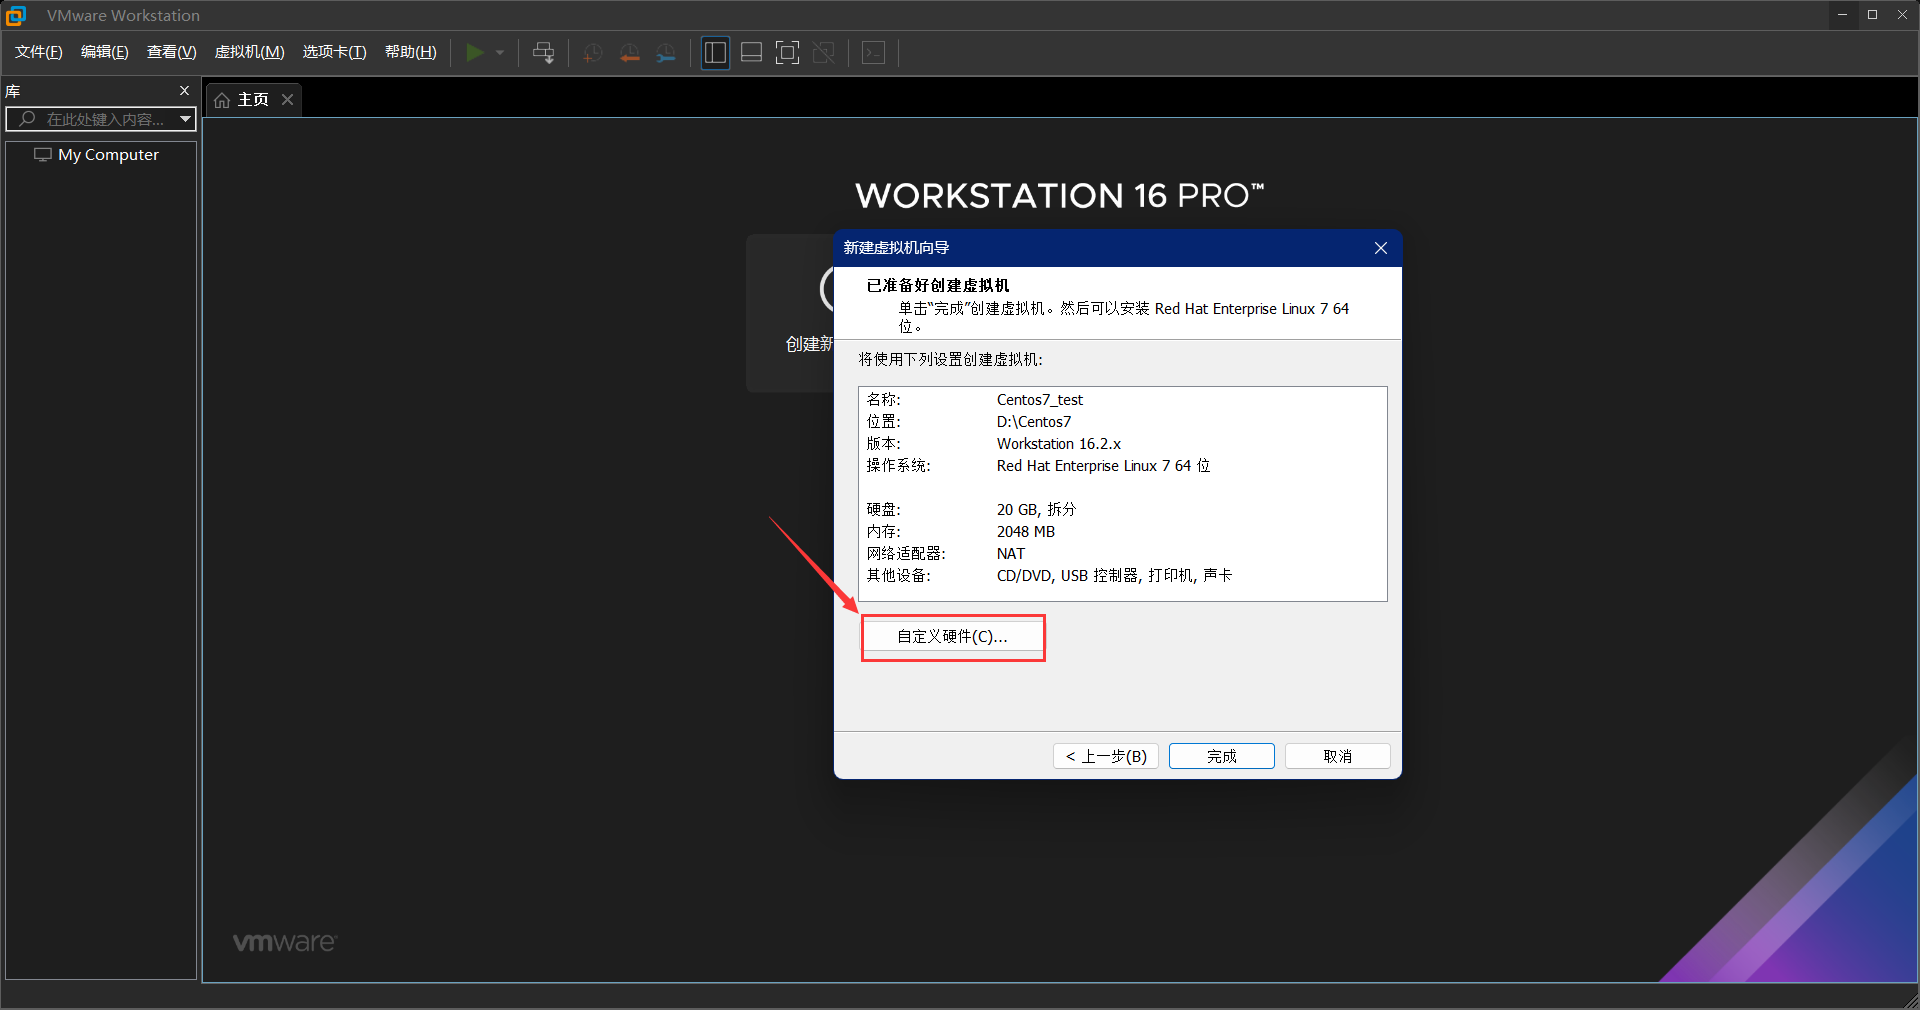Open the 虚拟机(M) menu
Image resolution: width=1920 pixels, height=1010 pixels.
[x=250, y=52]
